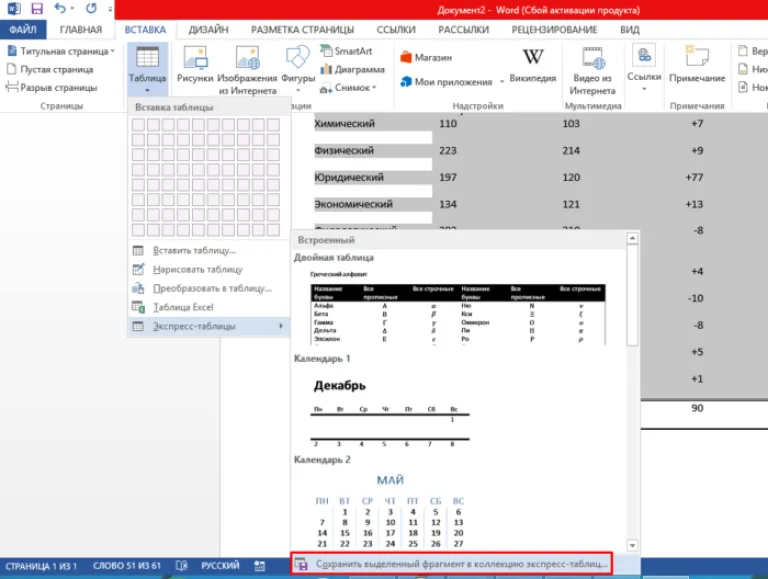Screen dimensions: 768x579
Task: Click the СЛОВО 51 ИЗ 61 word count
Action: coord(127,566)
